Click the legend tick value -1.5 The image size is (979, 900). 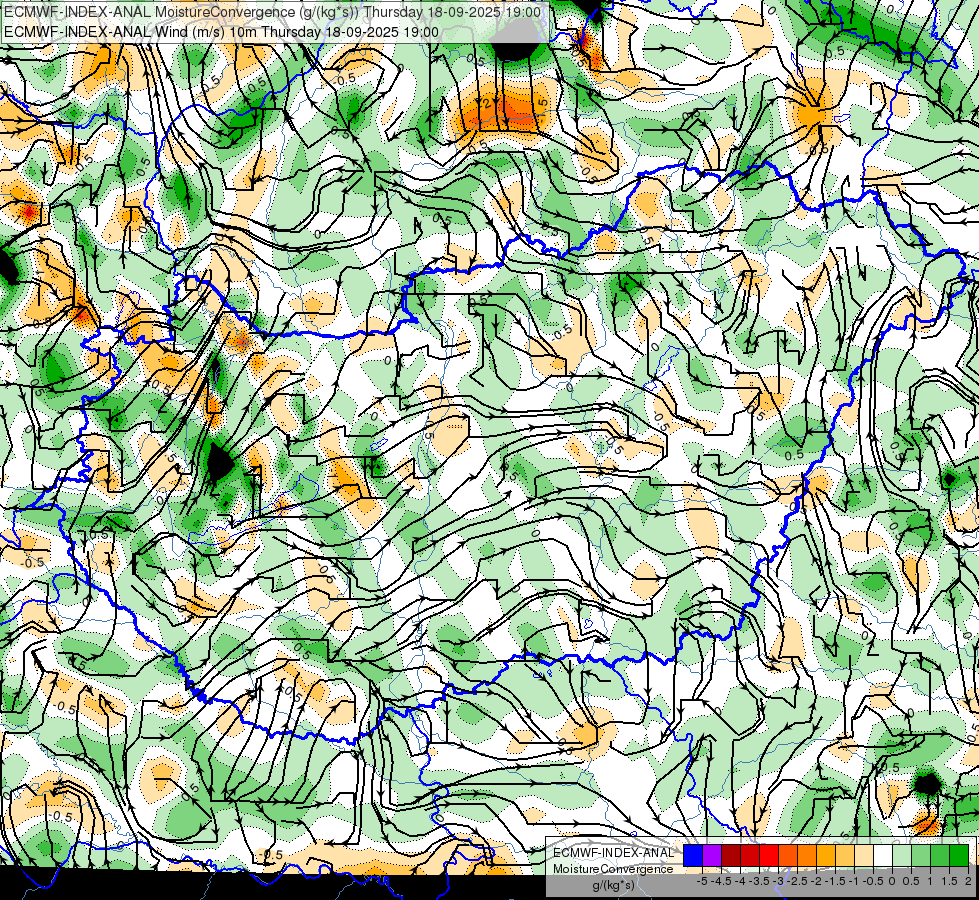(835, 881)
